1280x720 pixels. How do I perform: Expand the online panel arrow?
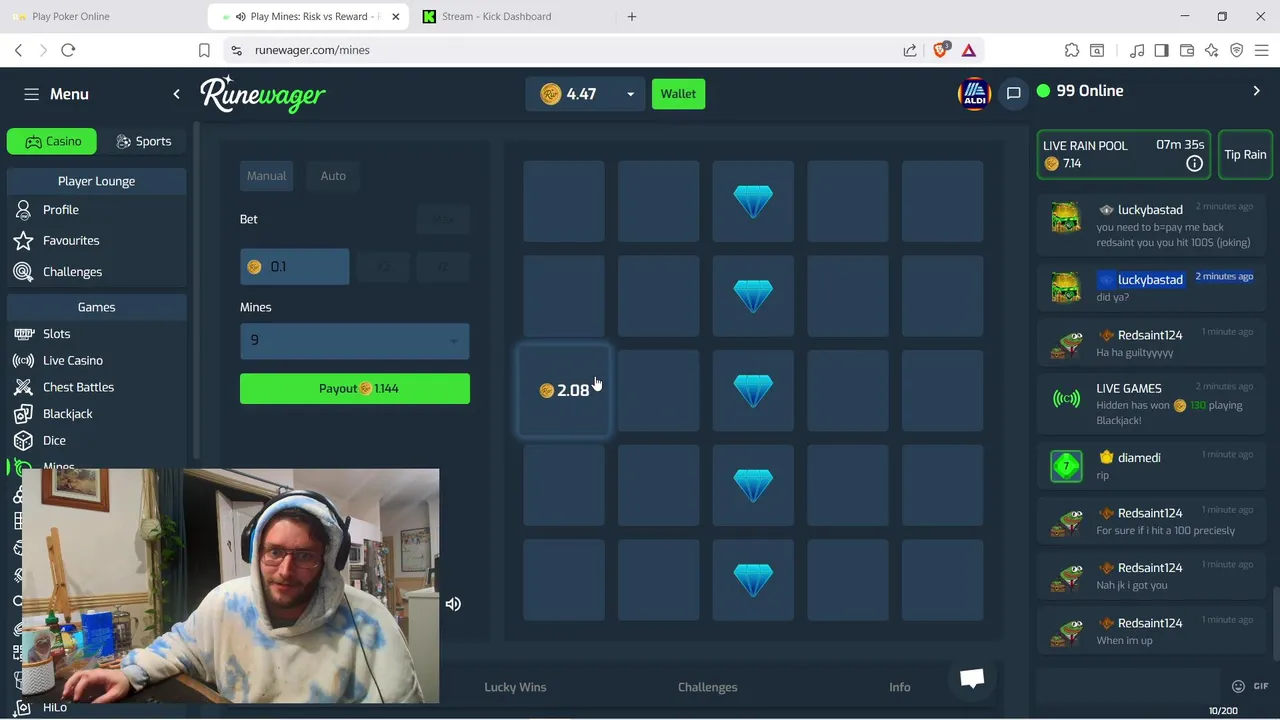[x=1257, y=91]
